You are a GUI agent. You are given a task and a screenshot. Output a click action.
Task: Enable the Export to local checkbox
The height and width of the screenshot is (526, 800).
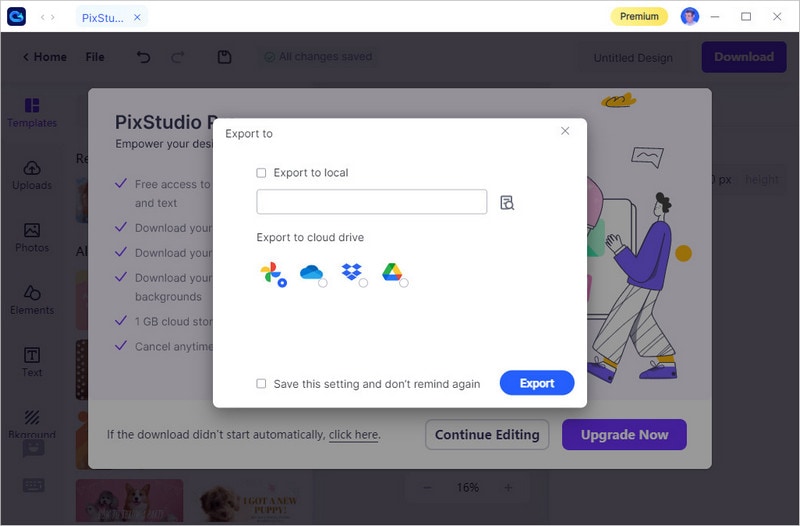click(x=261, y=173)
